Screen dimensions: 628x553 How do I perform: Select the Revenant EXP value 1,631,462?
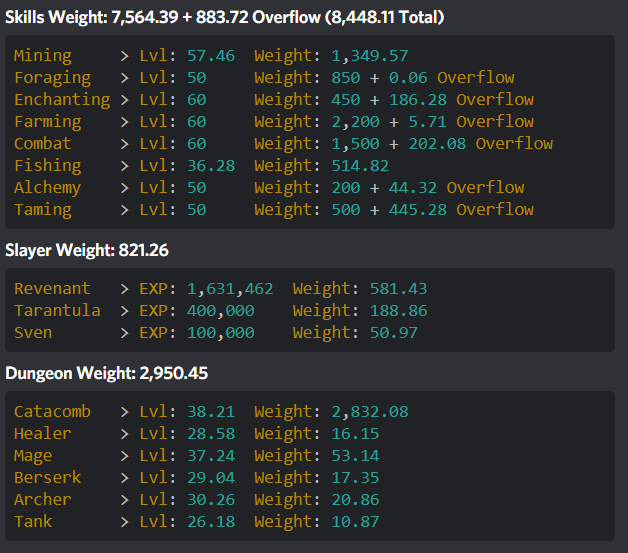click(x=230, y=289)
